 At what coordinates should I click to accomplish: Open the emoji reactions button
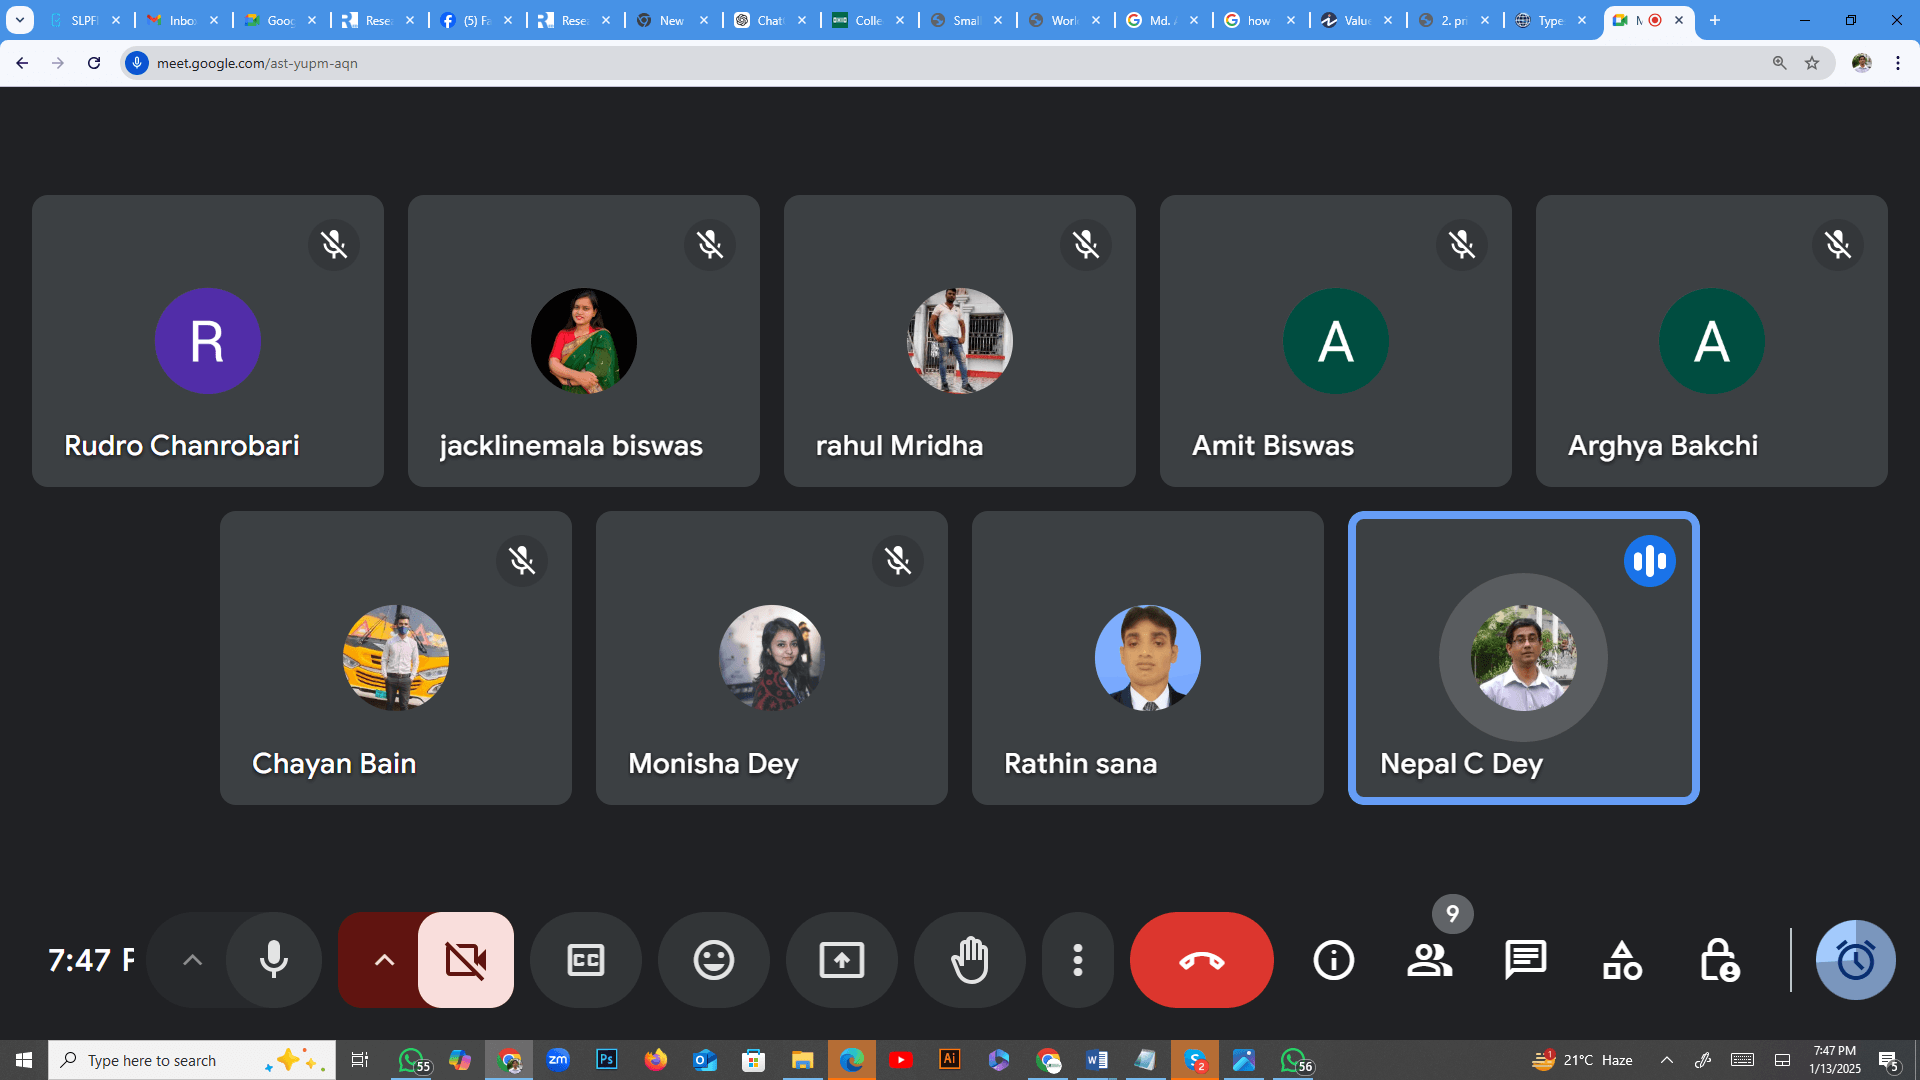coord(713,960)
